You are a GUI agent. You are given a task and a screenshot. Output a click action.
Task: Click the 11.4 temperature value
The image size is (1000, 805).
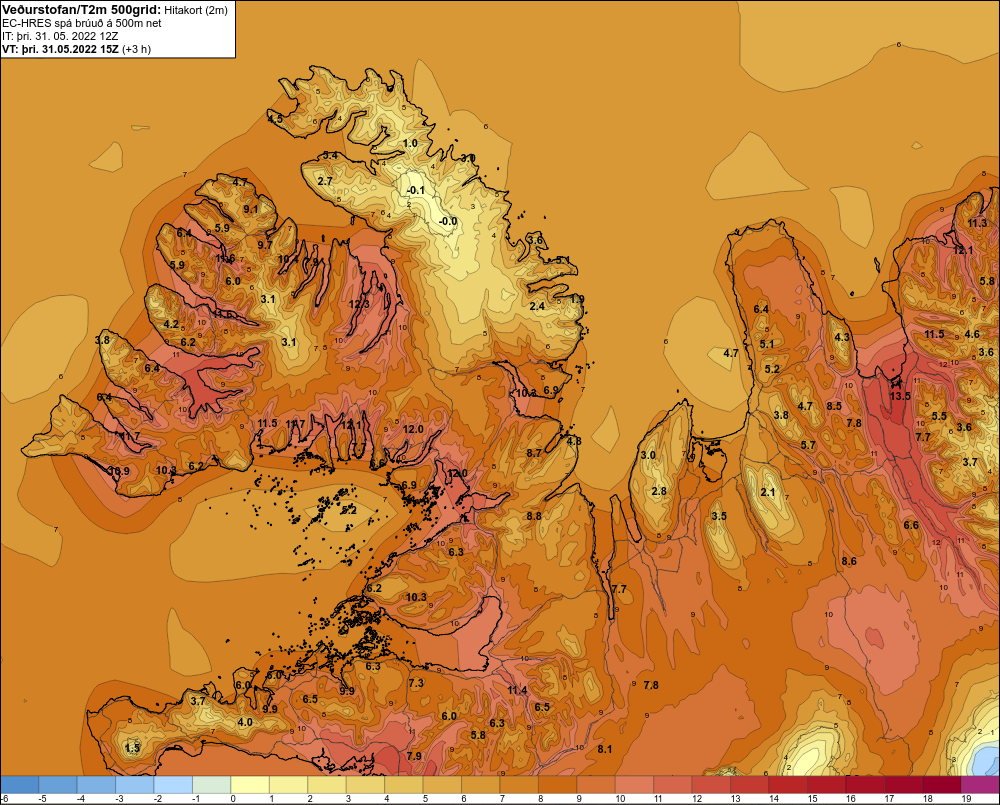517,690
